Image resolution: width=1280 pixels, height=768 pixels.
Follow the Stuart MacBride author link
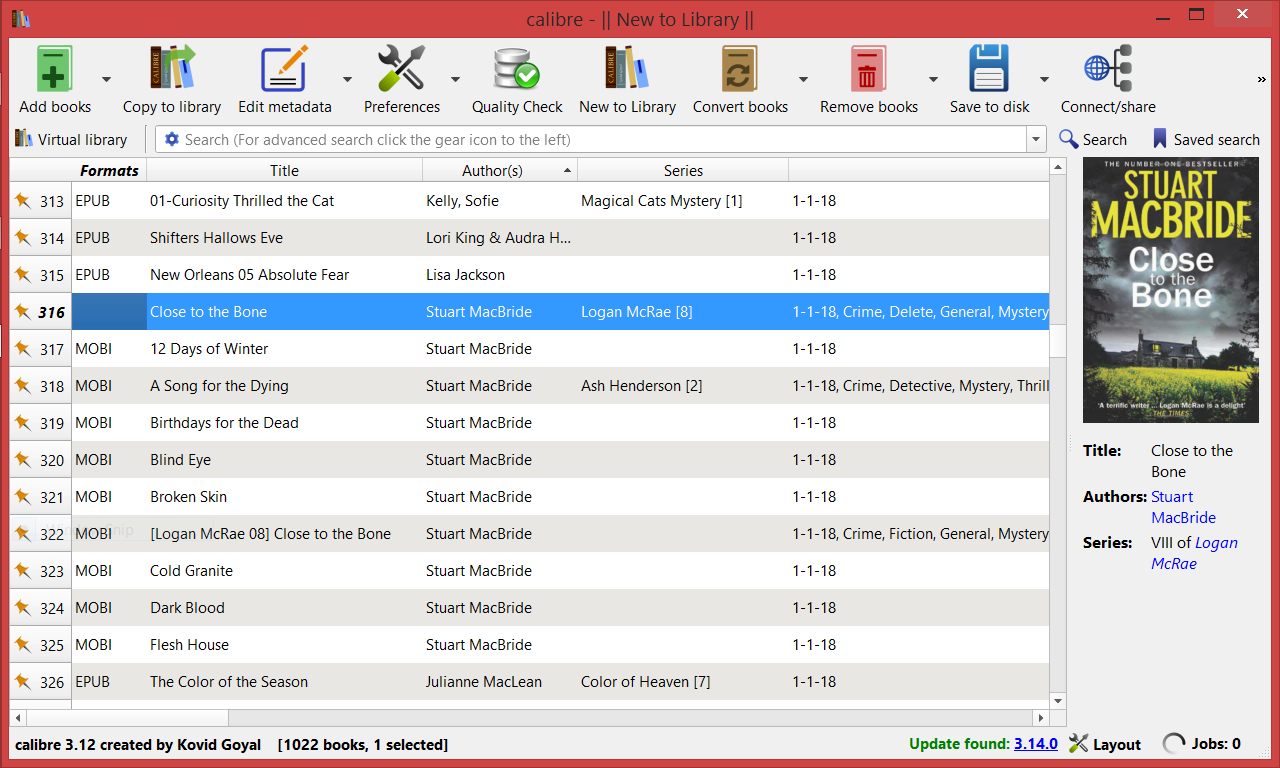click(x=1183, y=507)
